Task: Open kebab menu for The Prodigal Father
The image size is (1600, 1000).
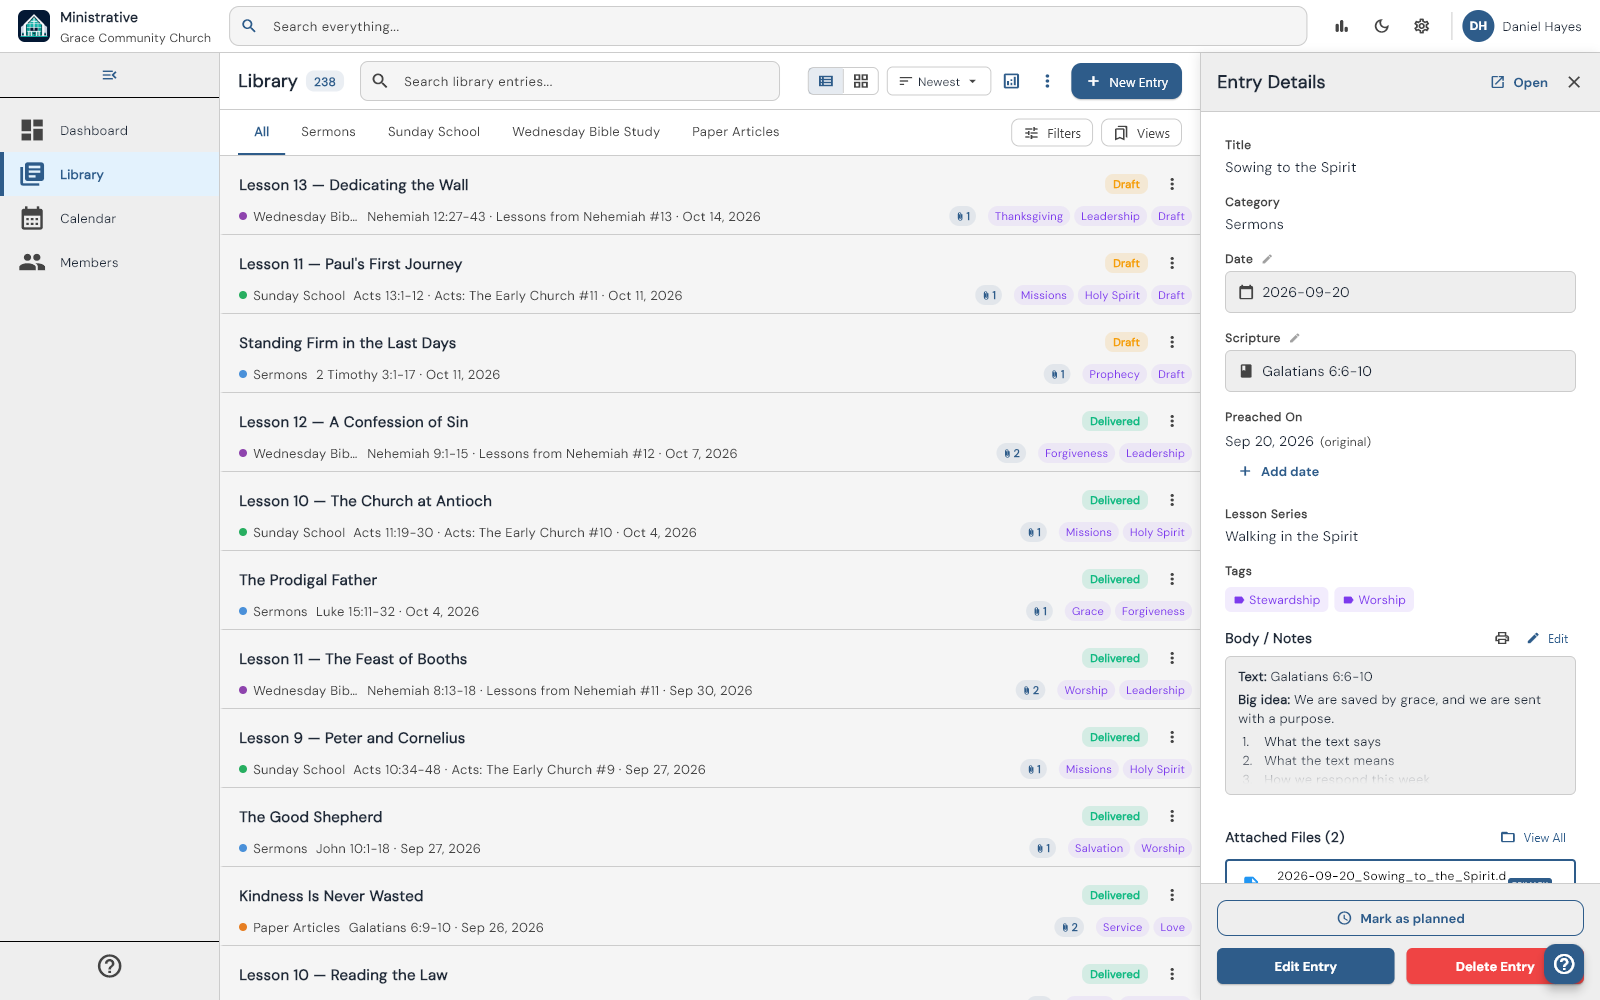Action: (1172, 579)
